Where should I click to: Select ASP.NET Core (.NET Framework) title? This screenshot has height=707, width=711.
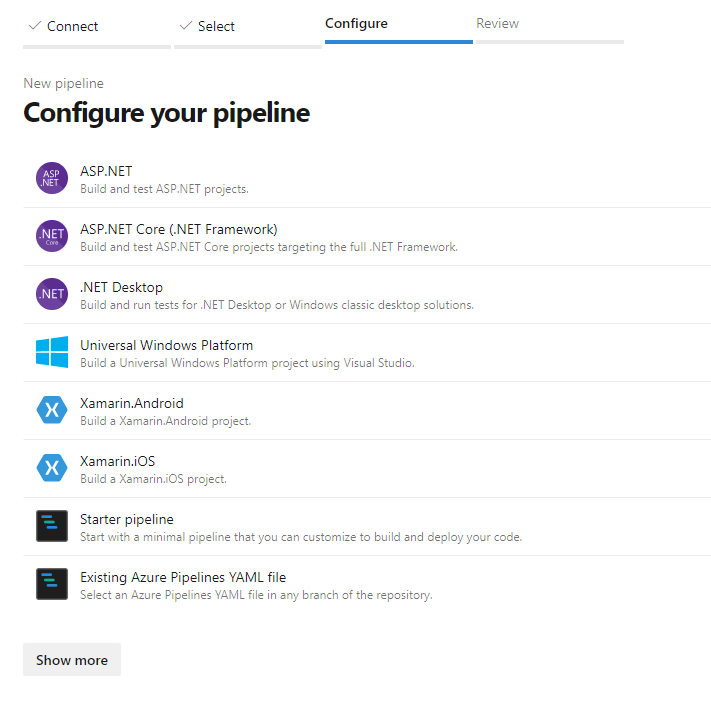pos(179,229)
